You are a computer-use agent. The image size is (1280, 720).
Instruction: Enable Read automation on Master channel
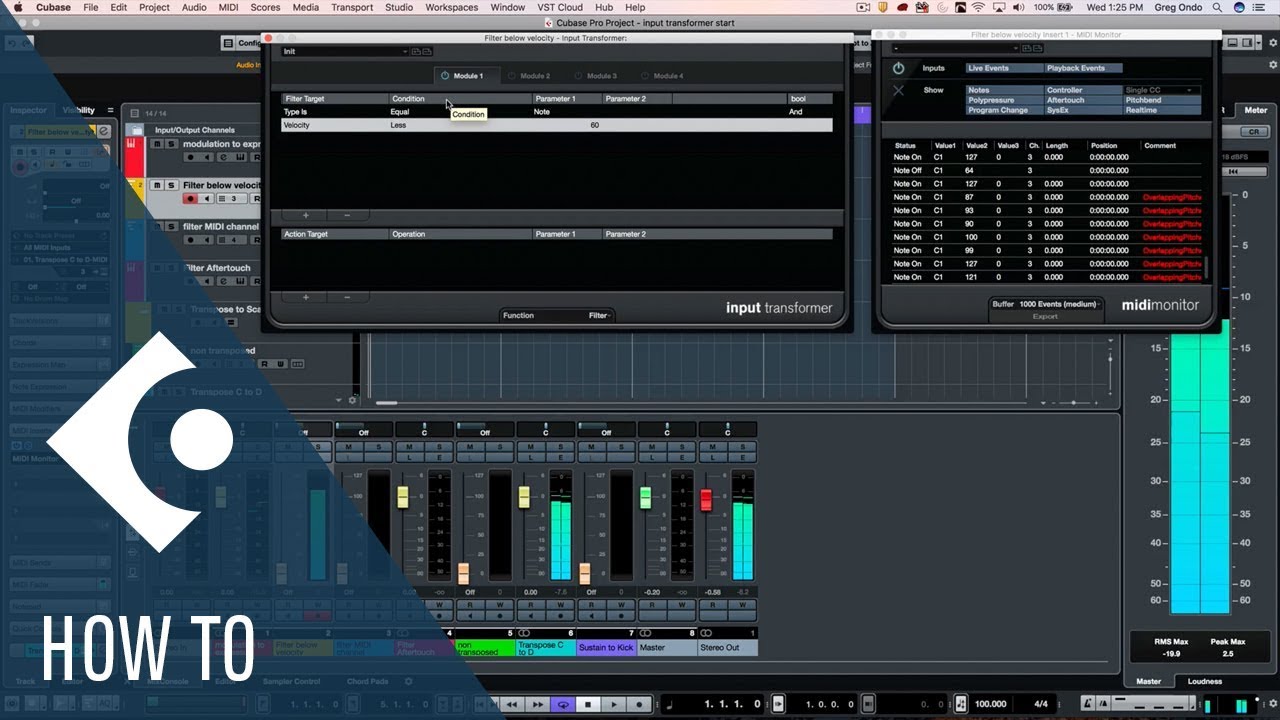click(x=653, y=604)
